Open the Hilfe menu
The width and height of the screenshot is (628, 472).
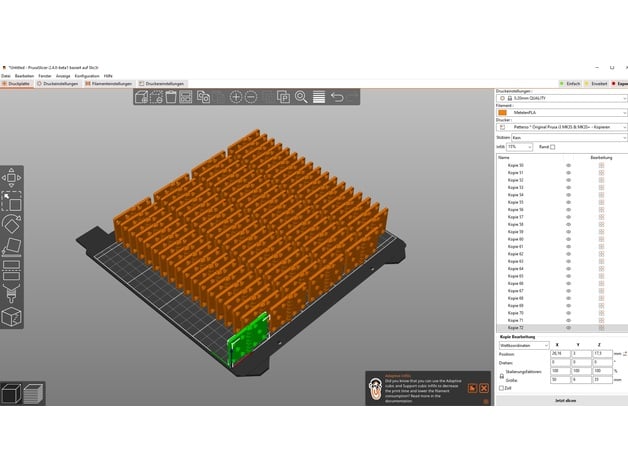(108, 76)
